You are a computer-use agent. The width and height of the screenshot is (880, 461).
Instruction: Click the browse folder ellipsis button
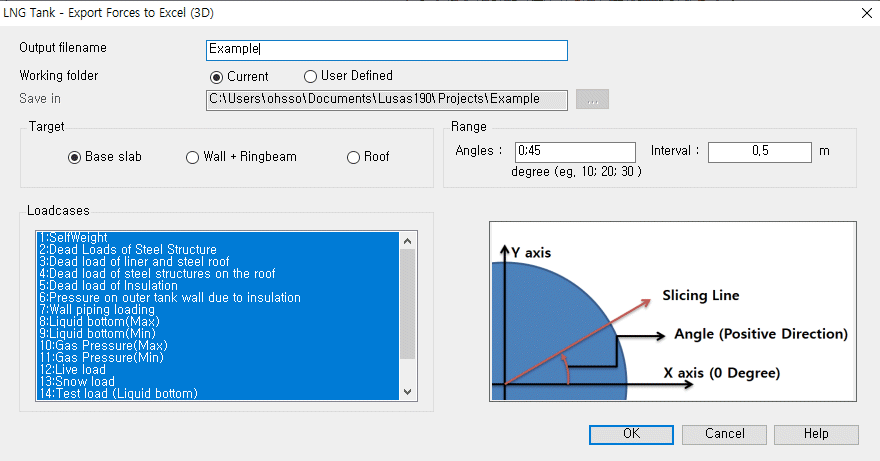pos(592,99)
